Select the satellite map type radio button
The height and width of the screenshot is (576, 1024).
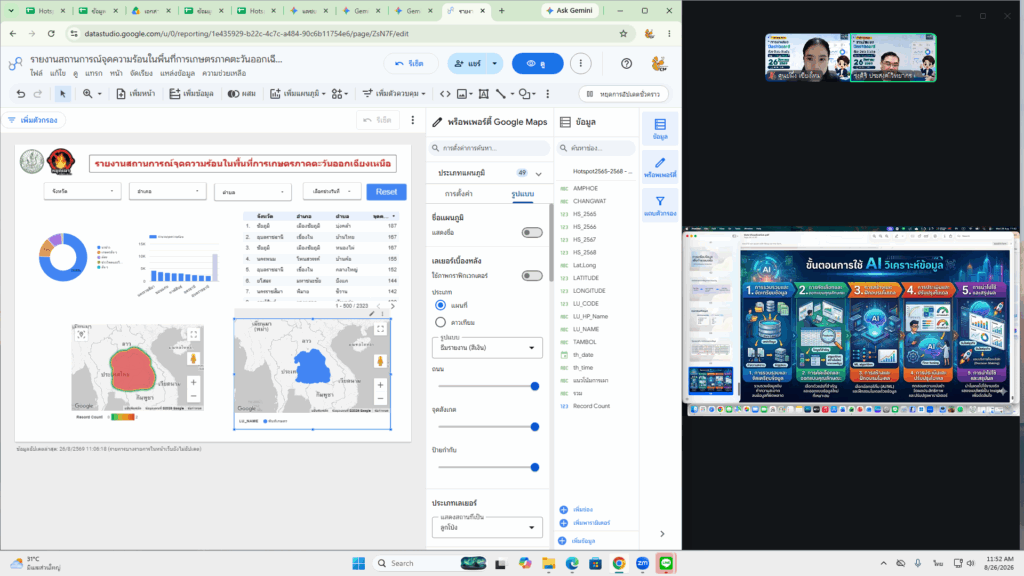coord(440,322)
